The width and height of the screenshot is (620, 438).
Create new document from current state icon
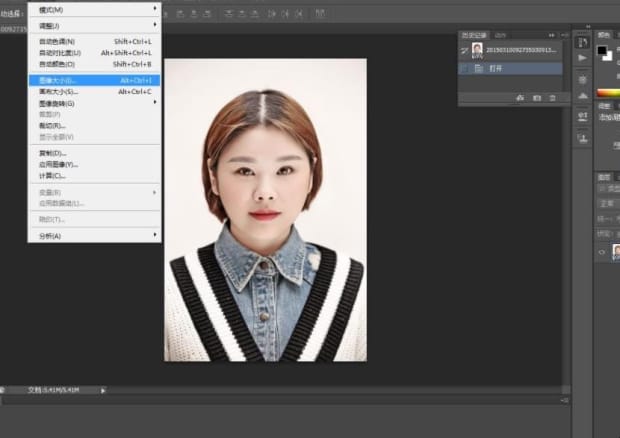click(520, 98)
